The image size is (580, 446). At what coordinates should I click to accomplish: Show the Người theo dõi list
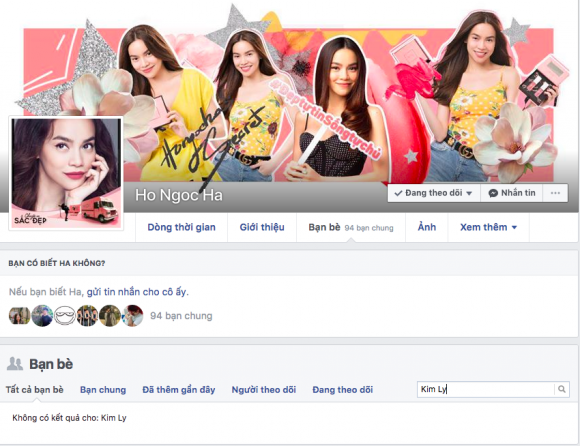tap(264, 390)
